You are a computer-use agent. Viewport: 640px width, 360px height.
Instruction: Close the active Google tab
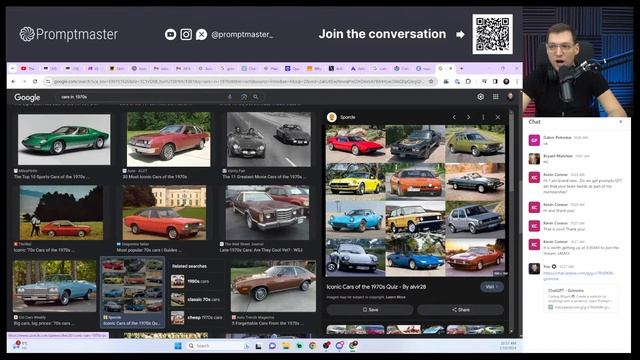pos(451,69)
